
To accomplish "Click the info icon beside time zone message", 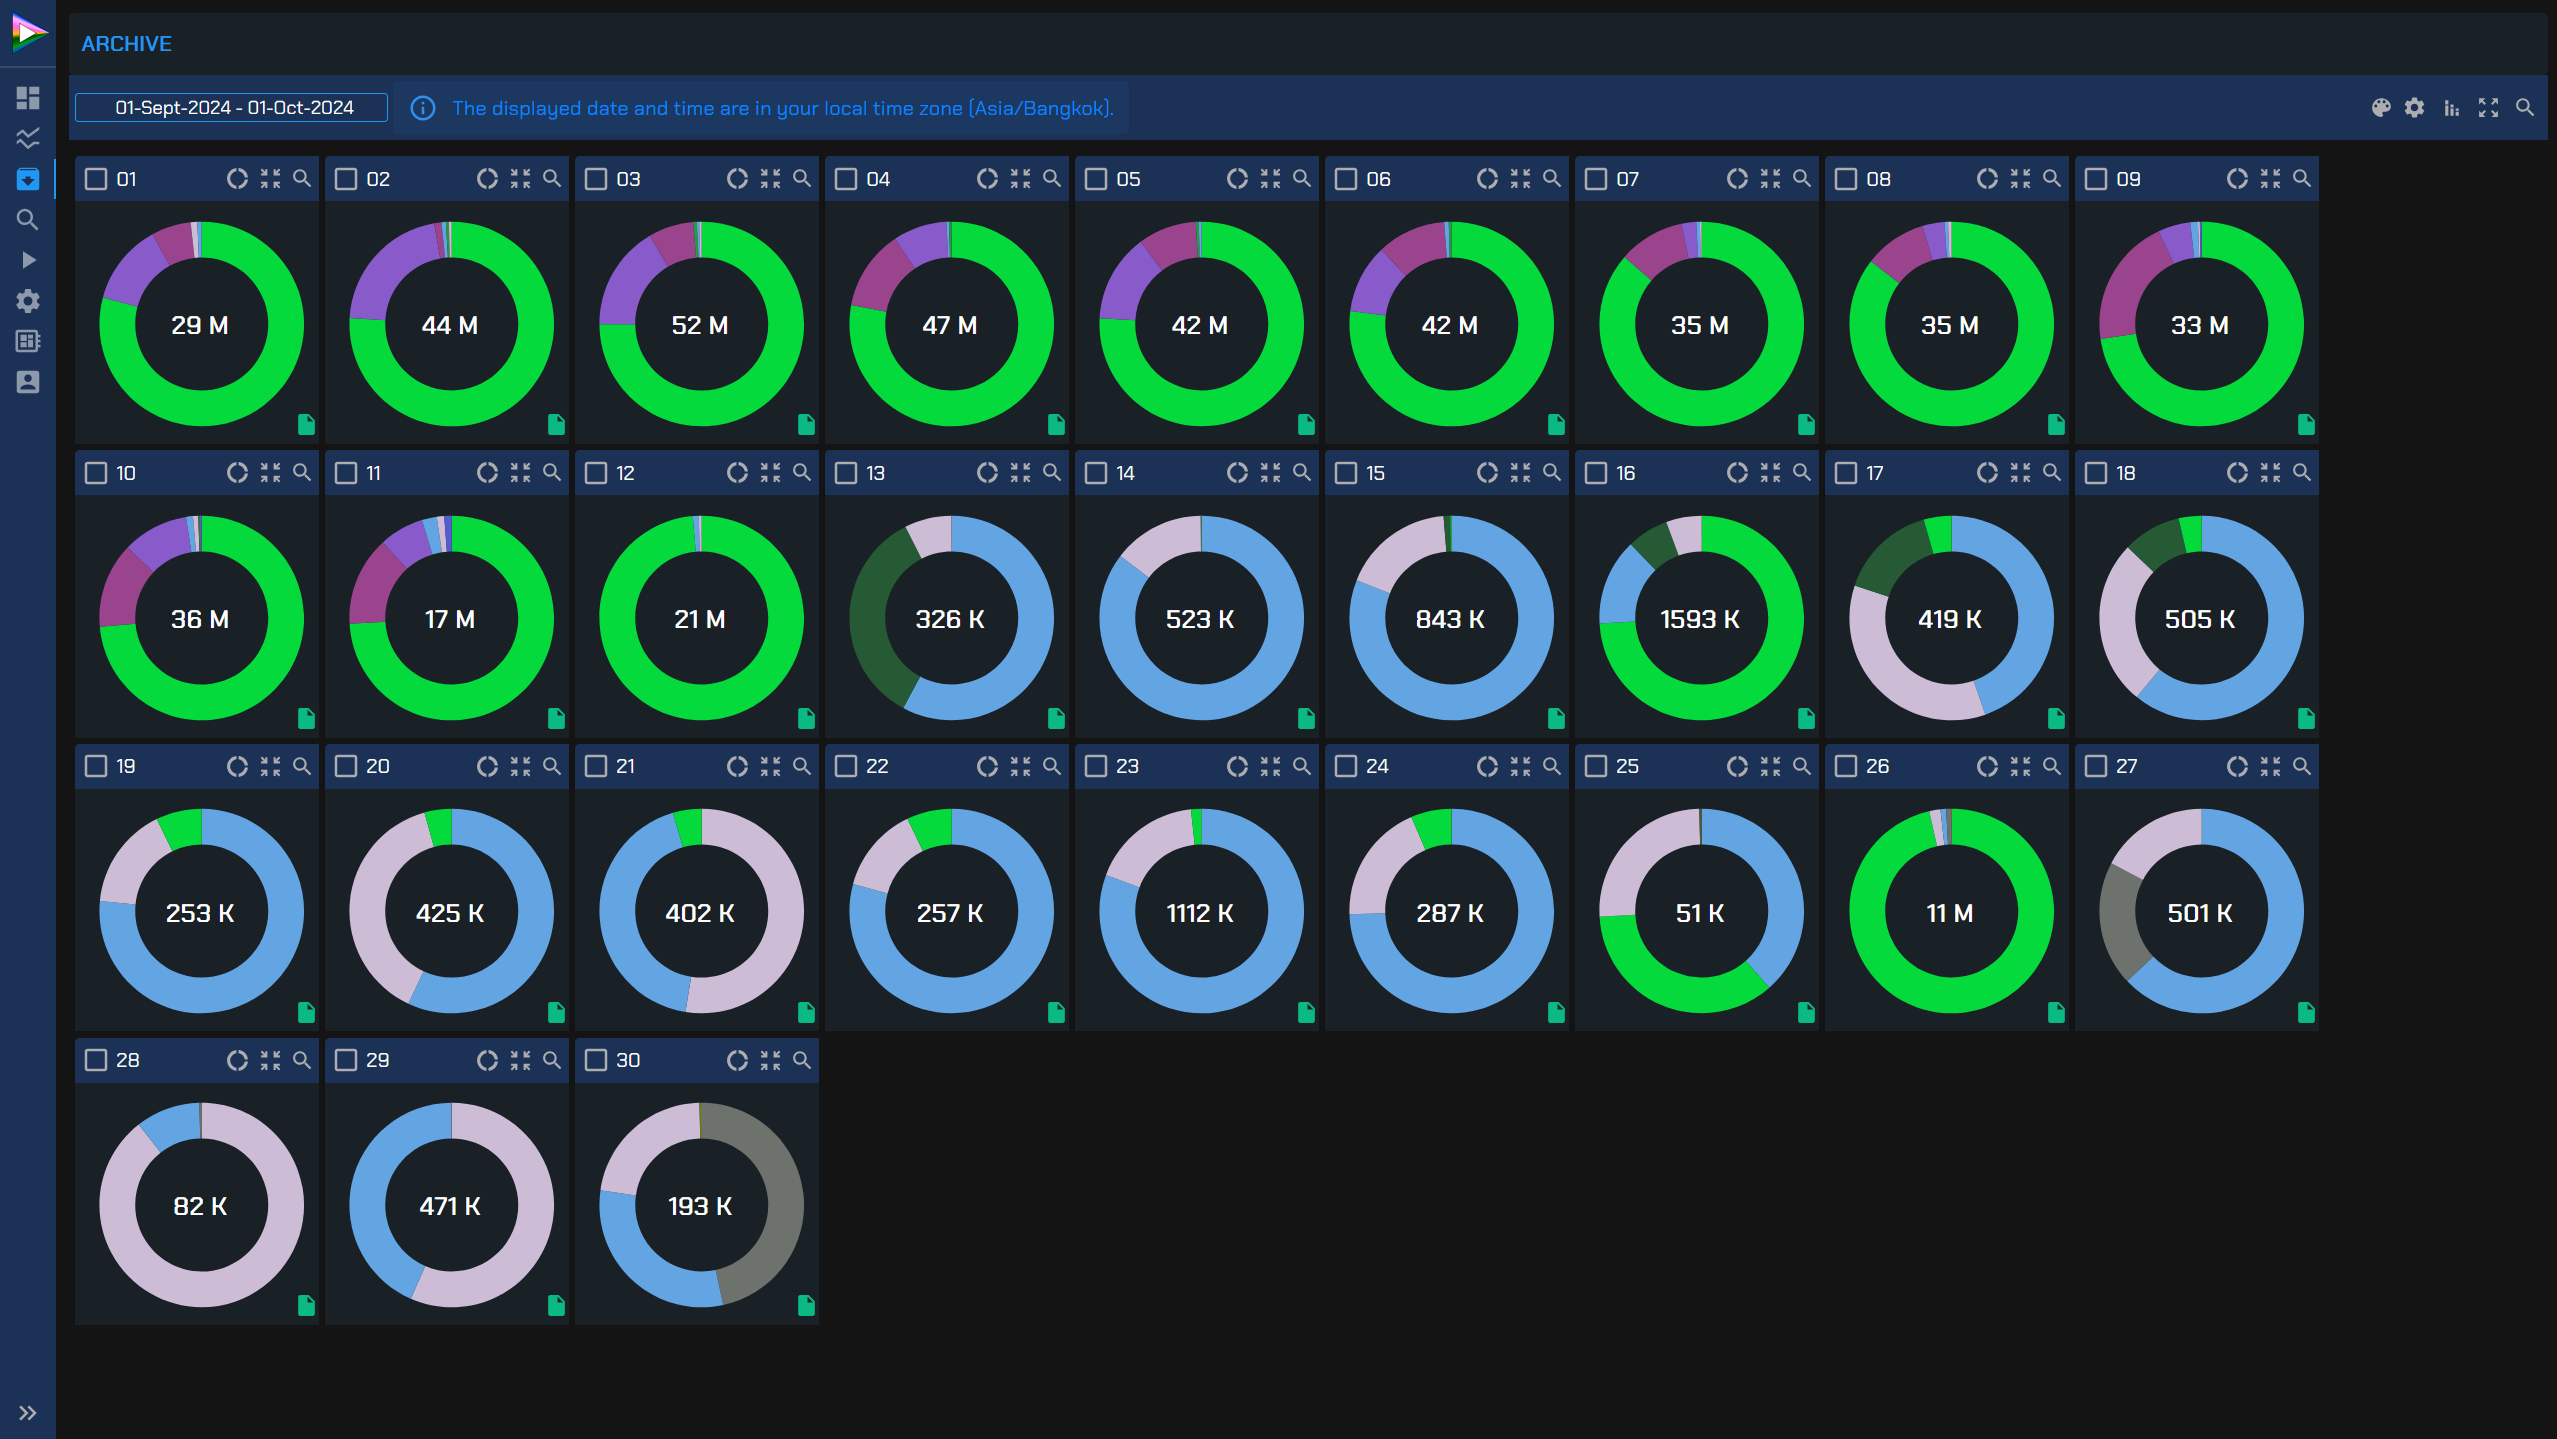I will [423, 108].
